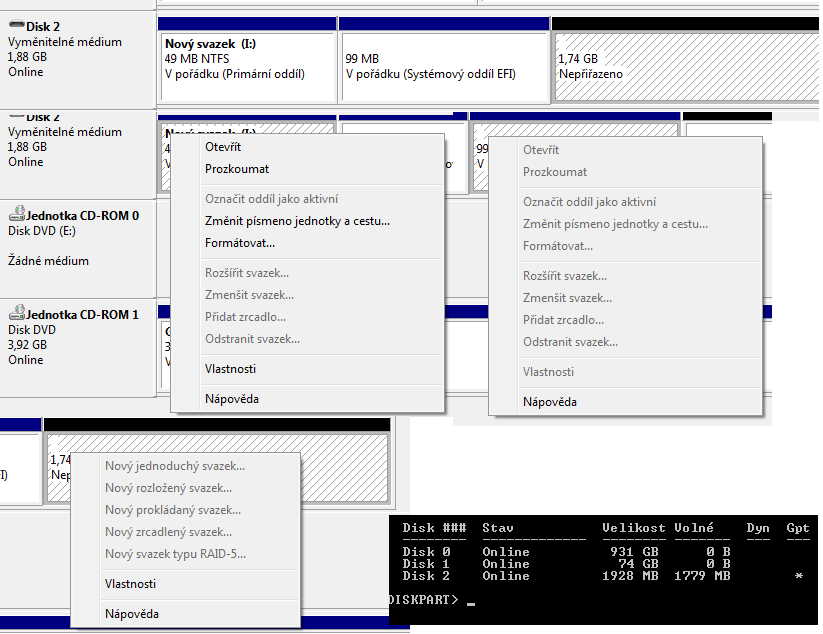Choose Nový prokládaný svazek... menu item

pyautogui.click(x=173, y=510)
